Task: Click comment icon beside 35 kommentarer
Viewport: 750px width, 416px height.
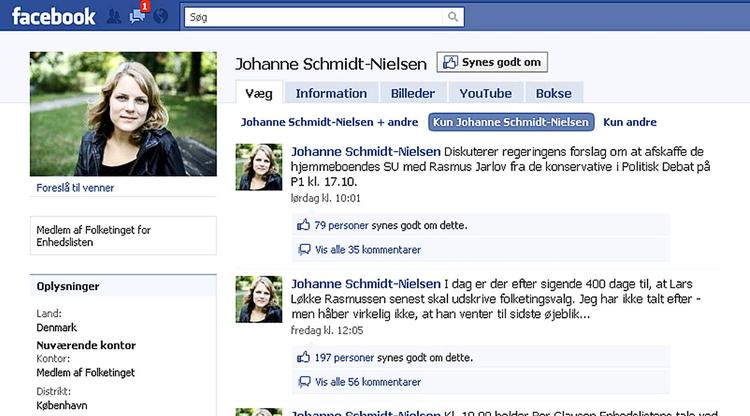Action: (x=304, y=250)
